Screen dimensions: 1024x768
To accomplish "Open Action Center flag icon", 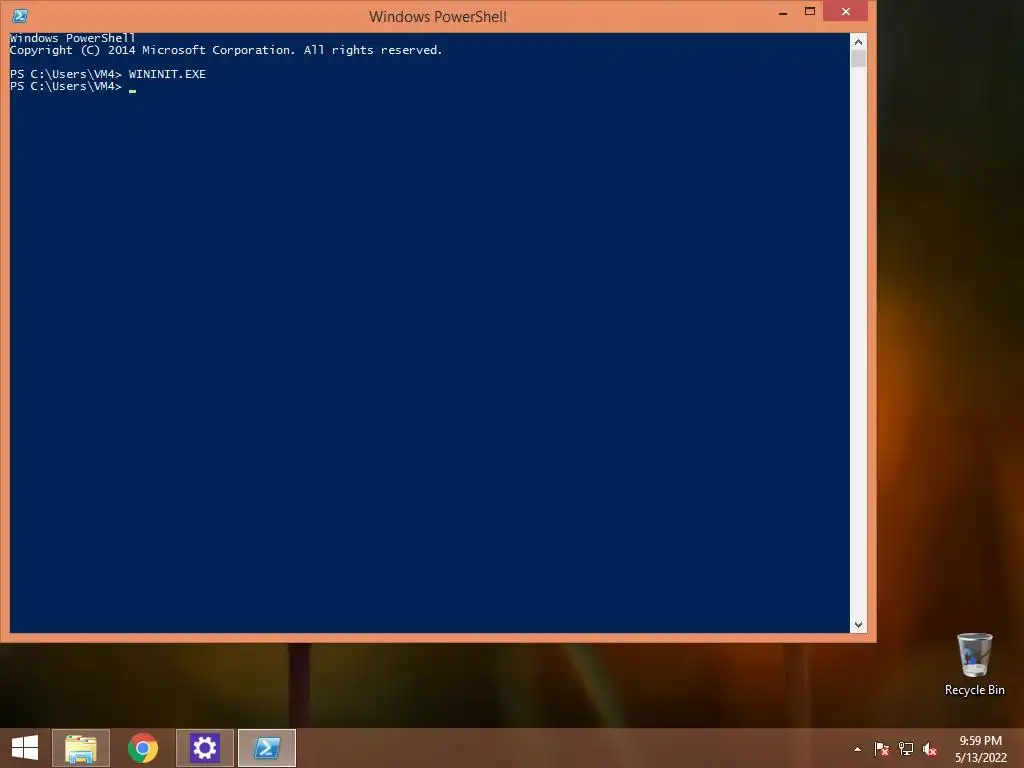I will (x=881, y=749).
